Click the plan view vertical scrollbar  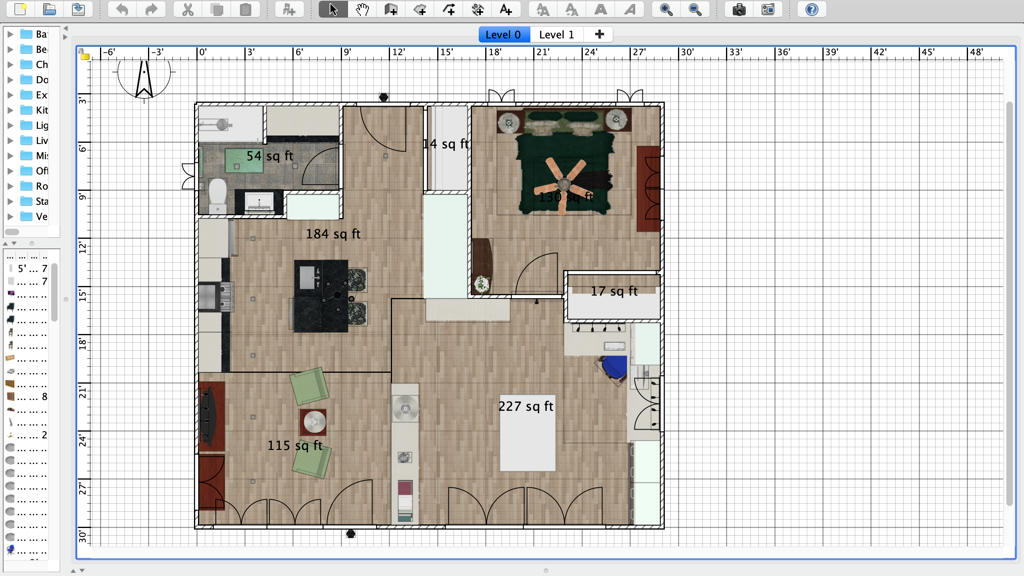[1010, 304]
